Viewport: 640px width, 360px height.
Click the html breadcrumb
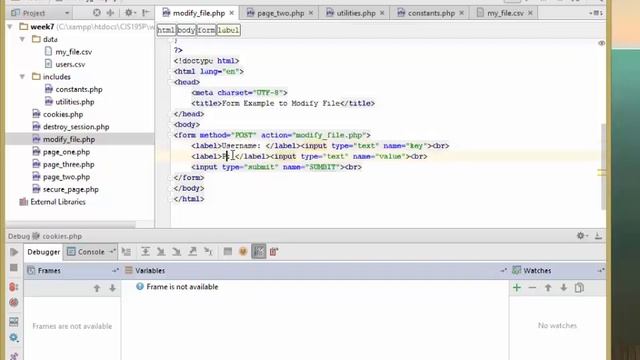pos(166,30)
